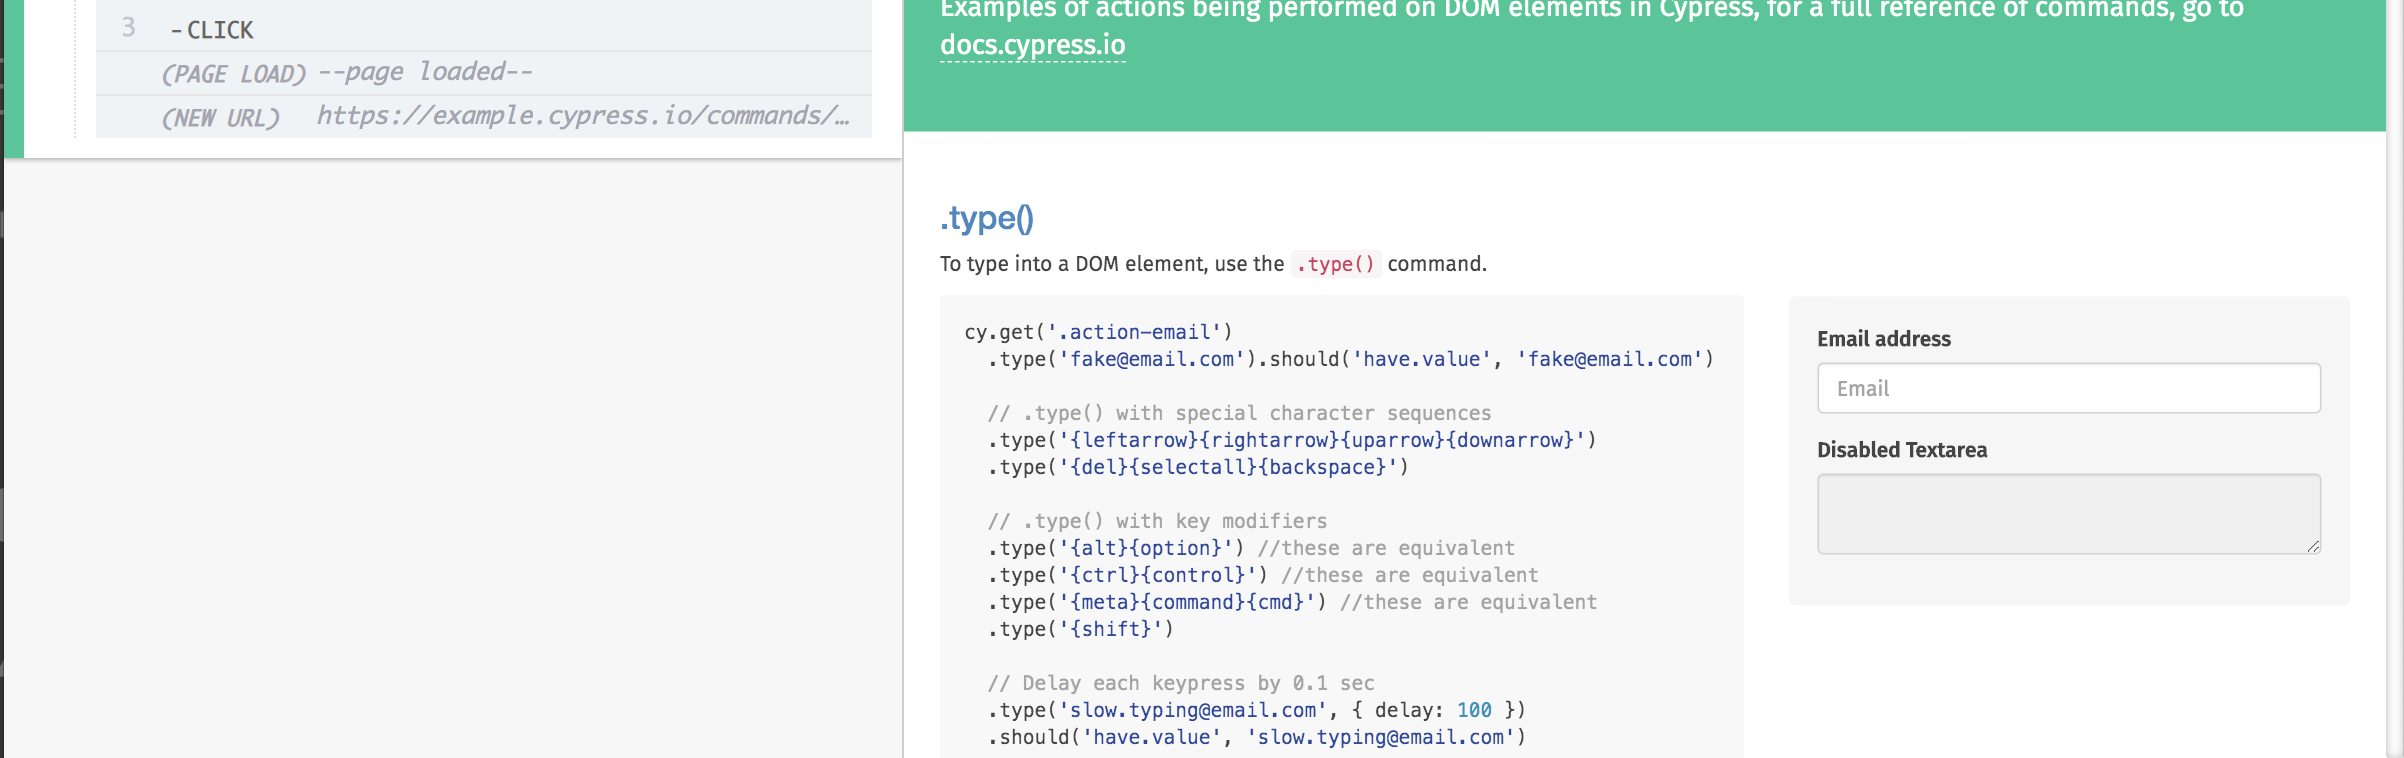Click the '{leftarrow}{rightarrow}{uparrow}{downarrow}' code line
Screen dimensions: 2404x758
(1292, 440)
